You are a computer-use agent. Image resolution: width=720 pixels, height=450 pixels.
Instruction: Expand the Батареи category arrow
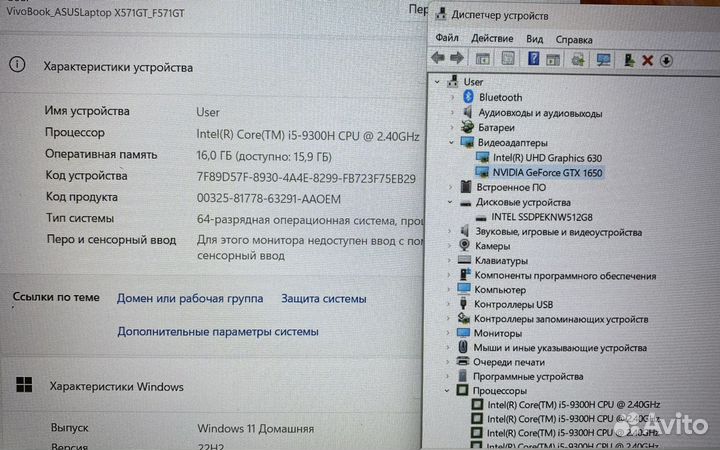[x=452, y=127]
